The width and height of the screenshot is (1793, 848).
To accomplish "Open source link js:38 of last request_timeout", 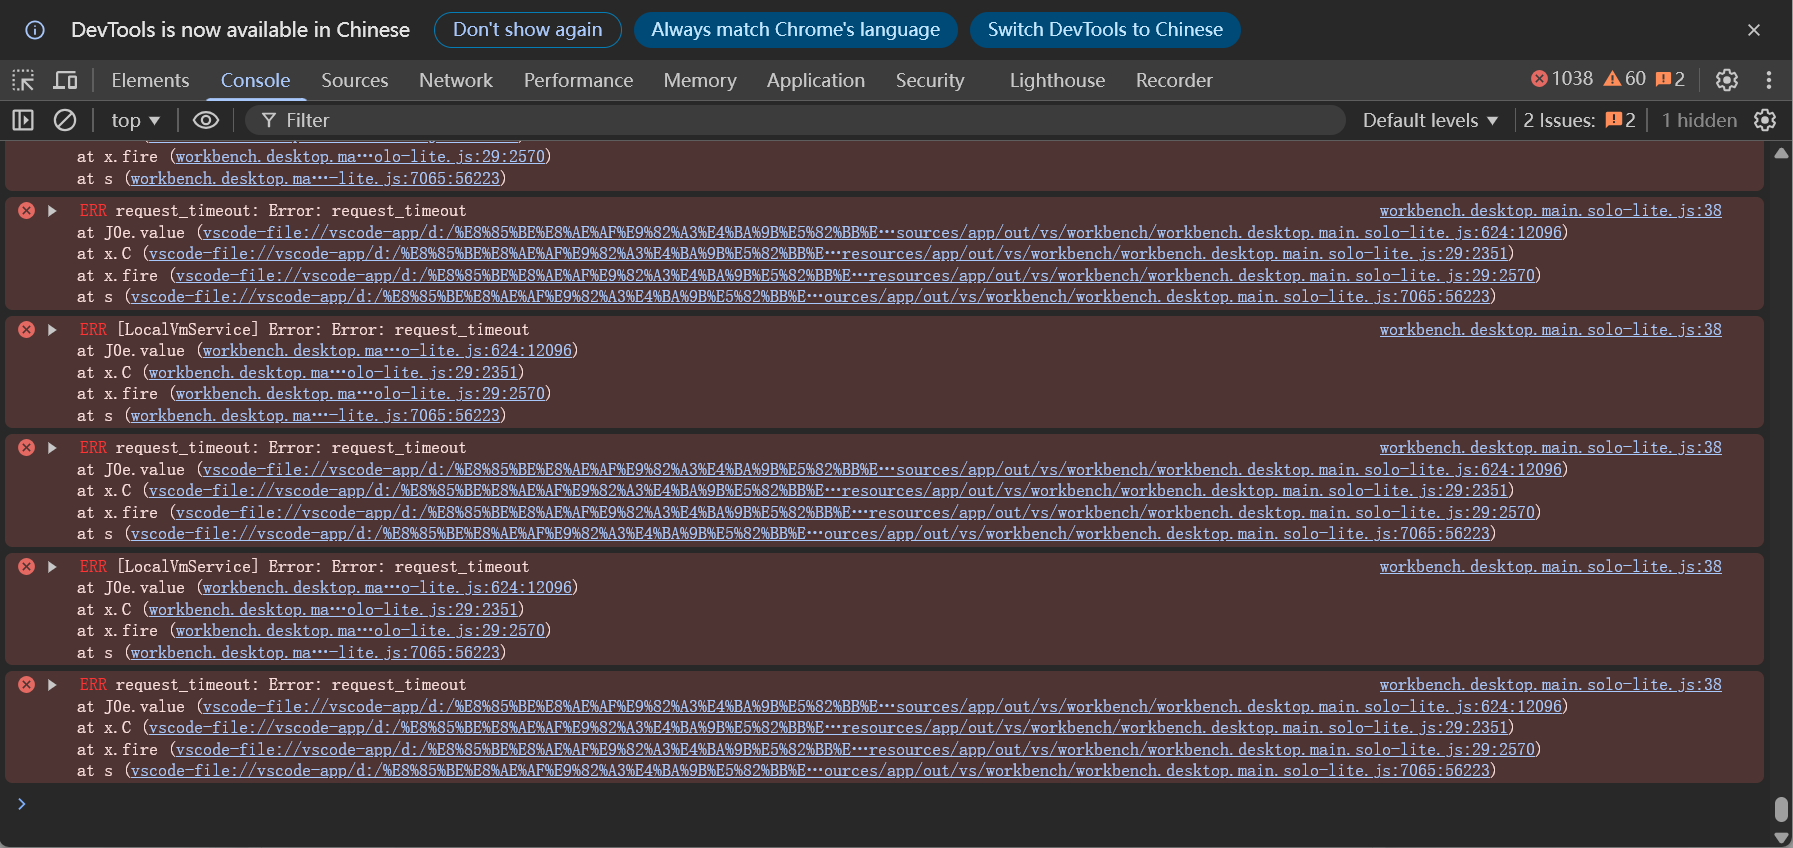I will (1551, 685).
